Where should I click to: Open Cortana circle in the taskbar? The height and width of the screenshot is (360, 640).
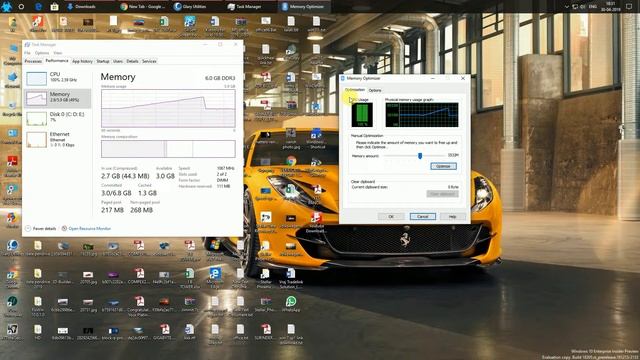[21, 7]
